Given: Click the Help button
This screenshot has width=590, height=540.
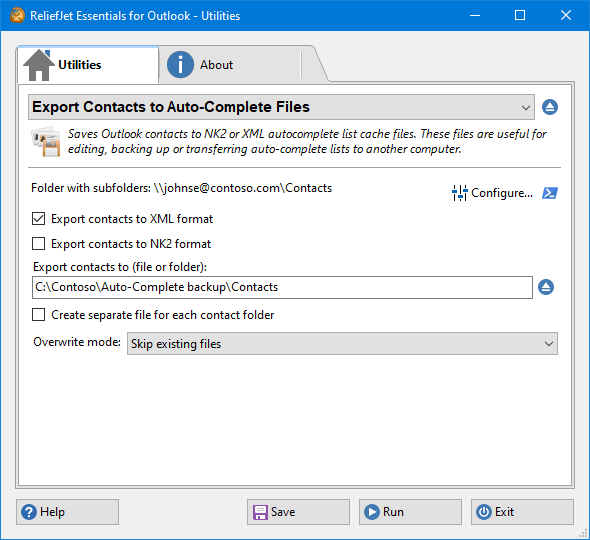Looking at the screenshot, I should (x=67, y=512).
